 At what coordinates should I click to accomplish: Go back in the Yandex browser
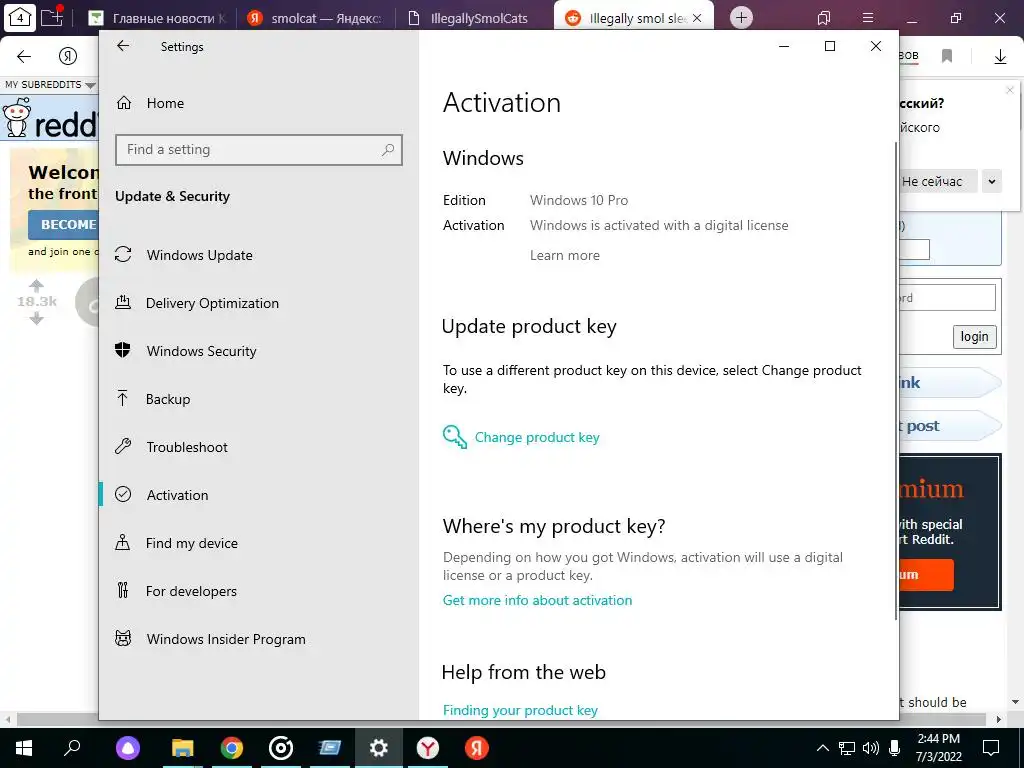click(24, 57)
